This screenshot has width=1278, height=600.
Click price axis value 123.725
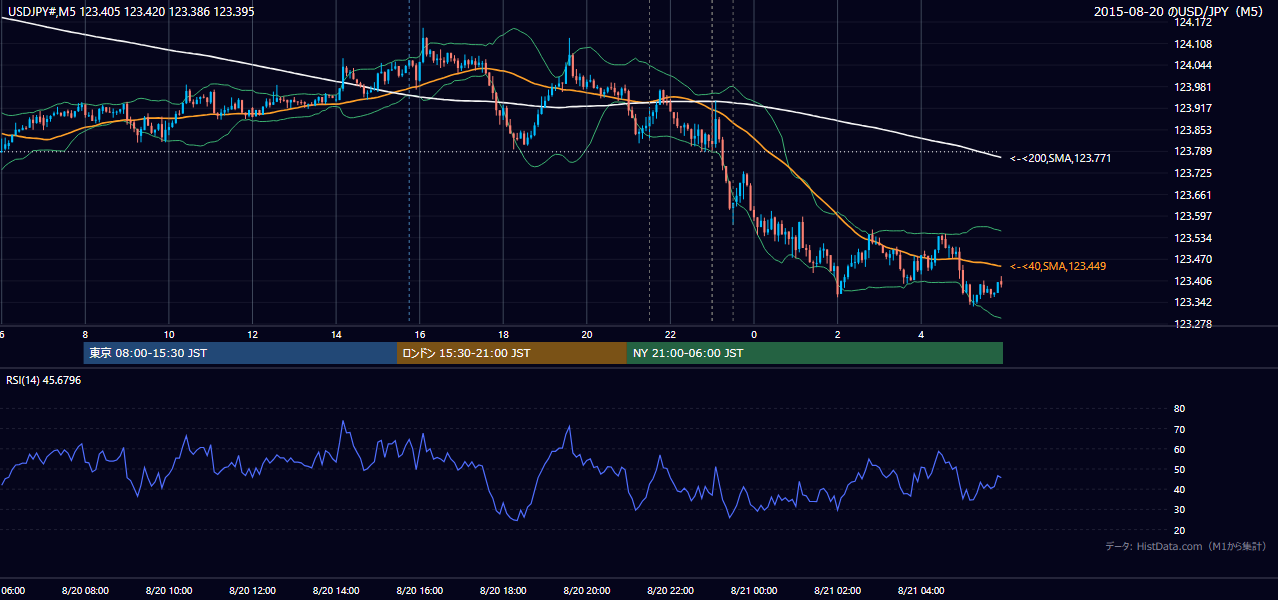(1195, 173)
